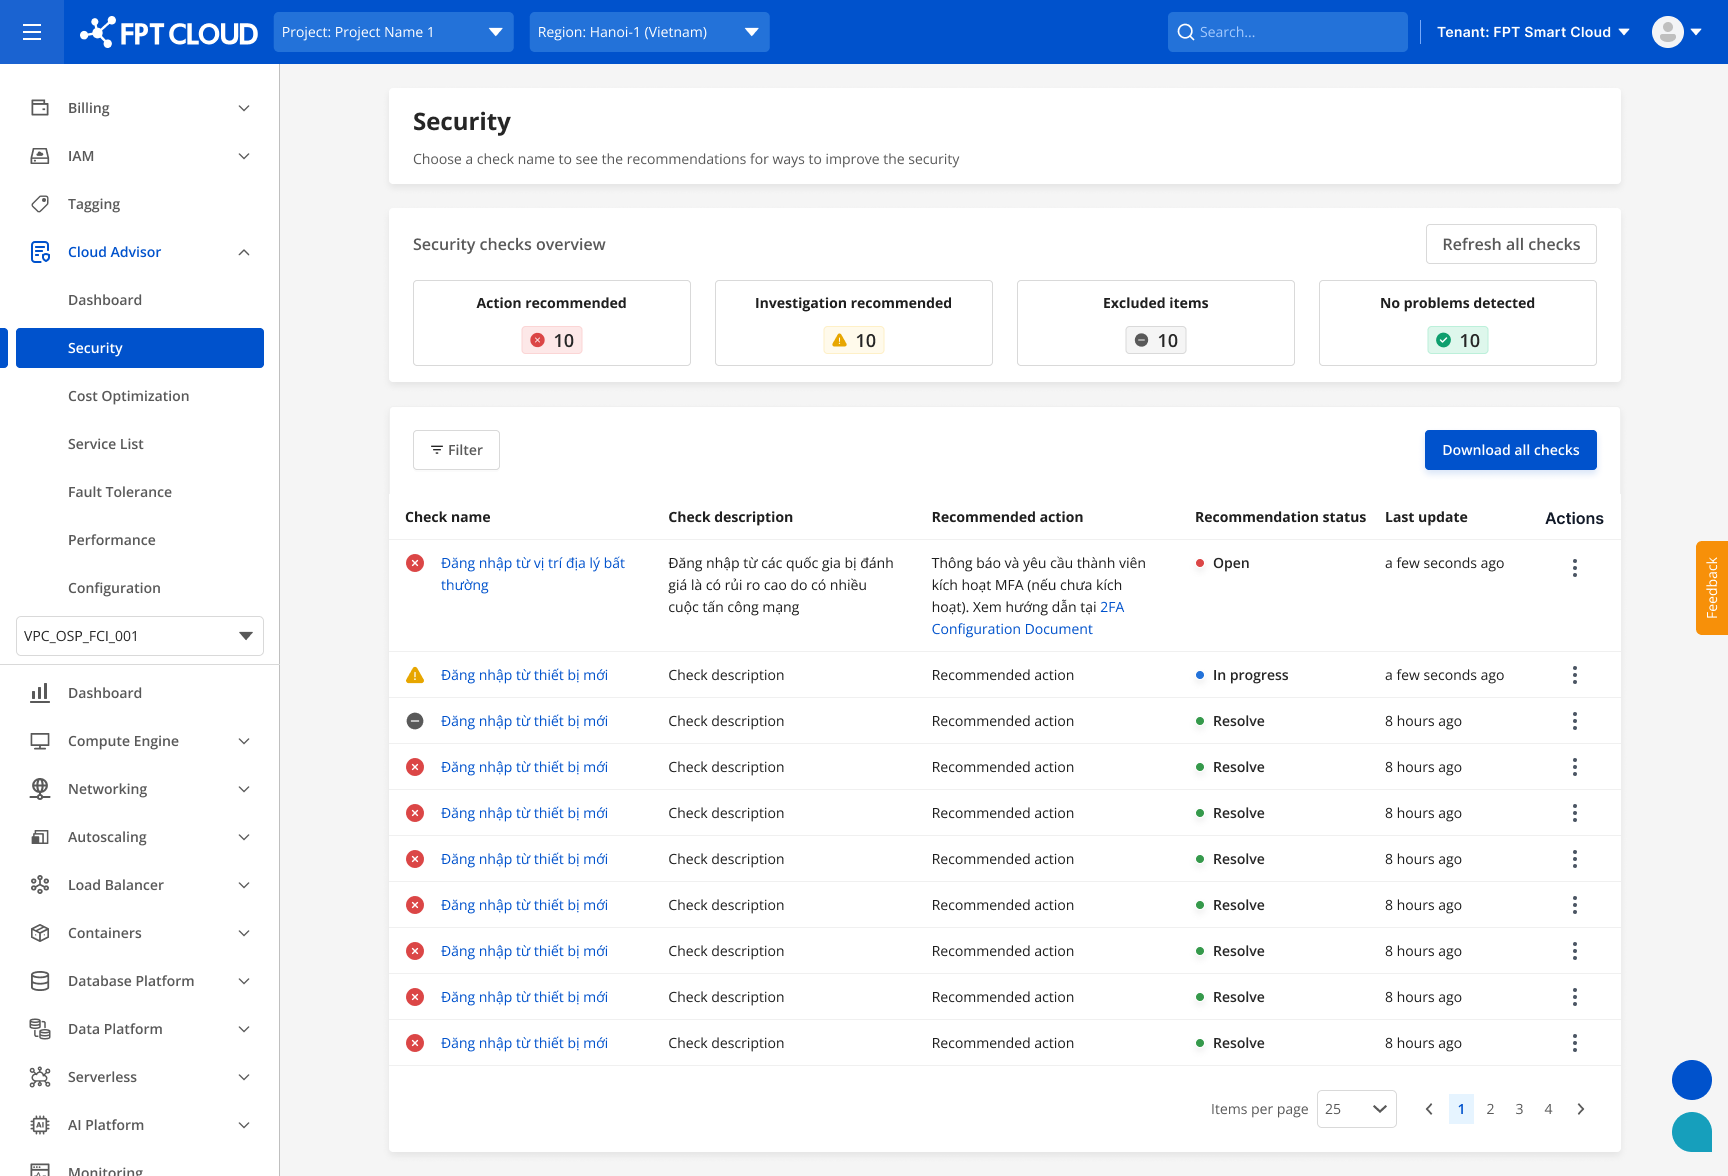Click Download all checks button
The width and height of the screenshot is (1728, 1176).
coord(1511,450)
